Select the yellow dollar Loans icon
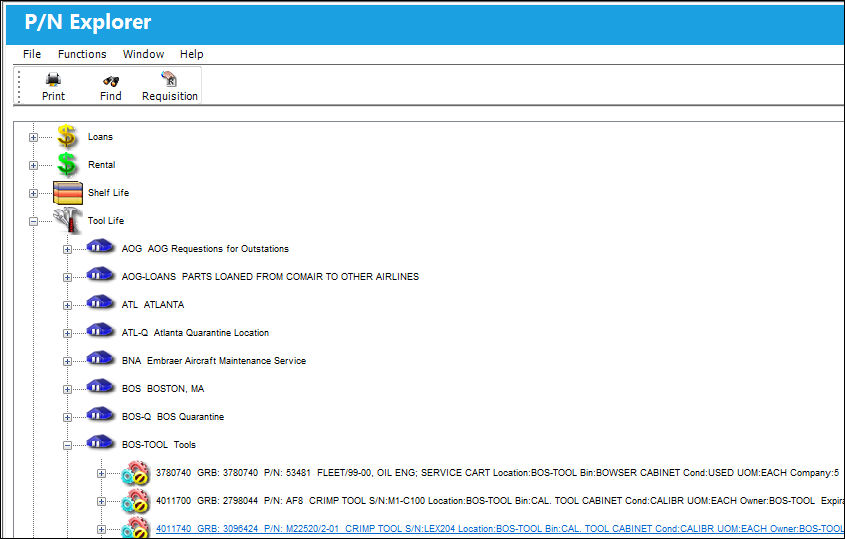Image resolution: width=845 pixels, height=539 pixels. (67, 136)
